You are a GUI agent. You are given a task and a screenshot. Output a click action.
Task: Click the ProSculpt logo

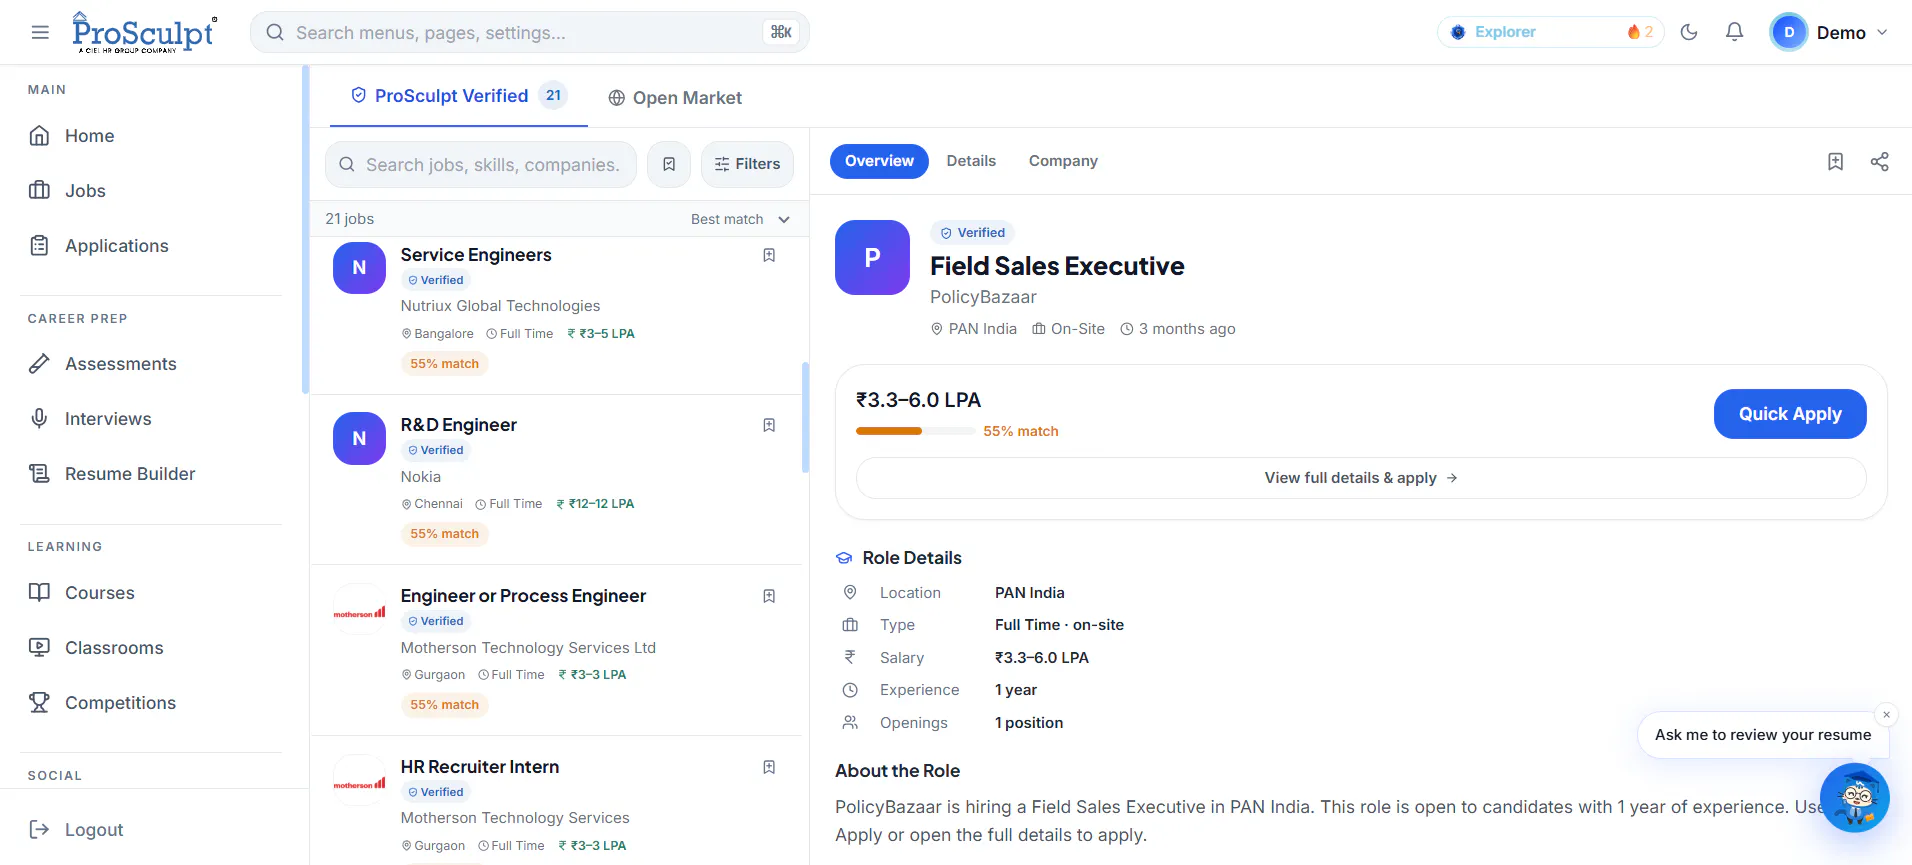(x=144, y=32)
